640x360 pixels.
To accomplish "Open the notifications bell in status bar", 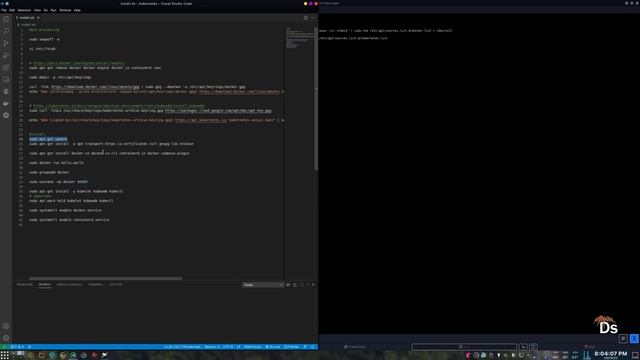I will (x=313, y=347).
